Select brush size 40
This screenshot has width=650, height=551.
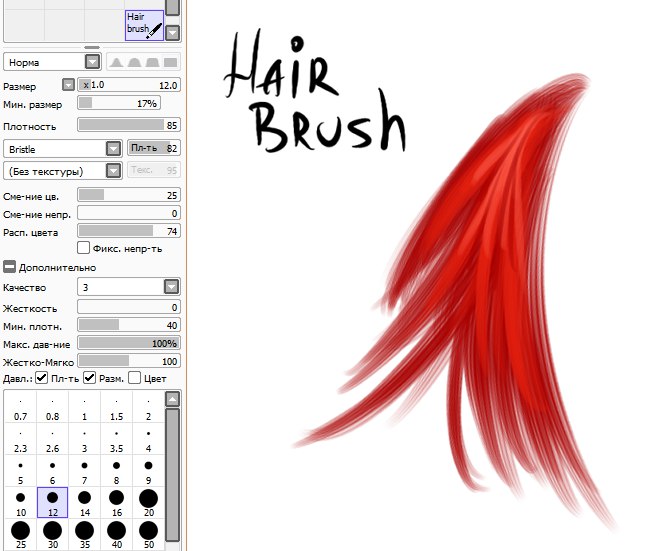point(116,535)
